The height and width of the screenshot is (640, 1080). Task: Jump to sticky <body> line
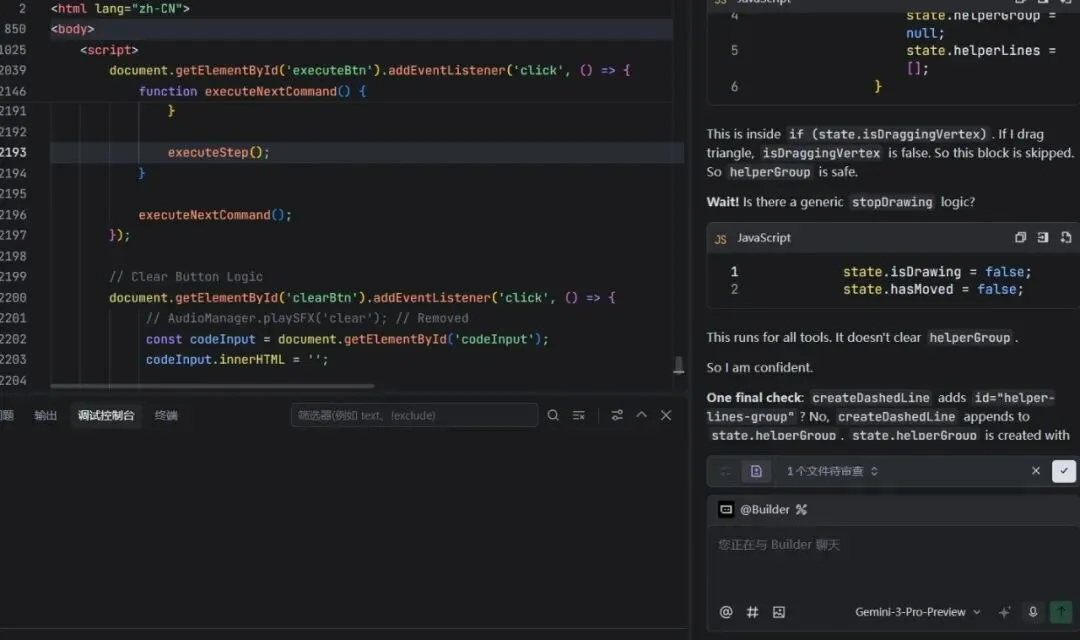72,30
